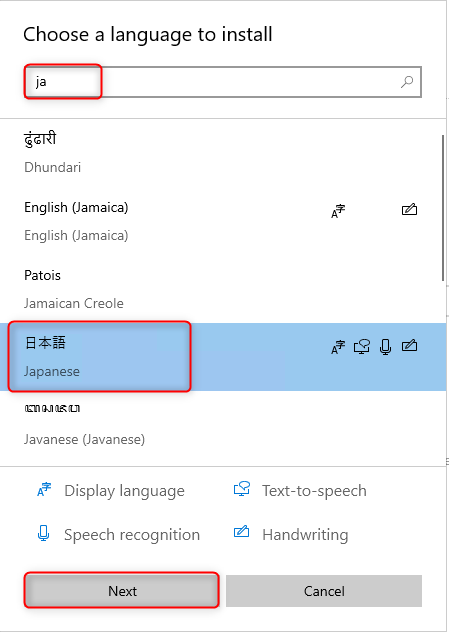Click the "Speech recognition" legend label

(132, 535)
